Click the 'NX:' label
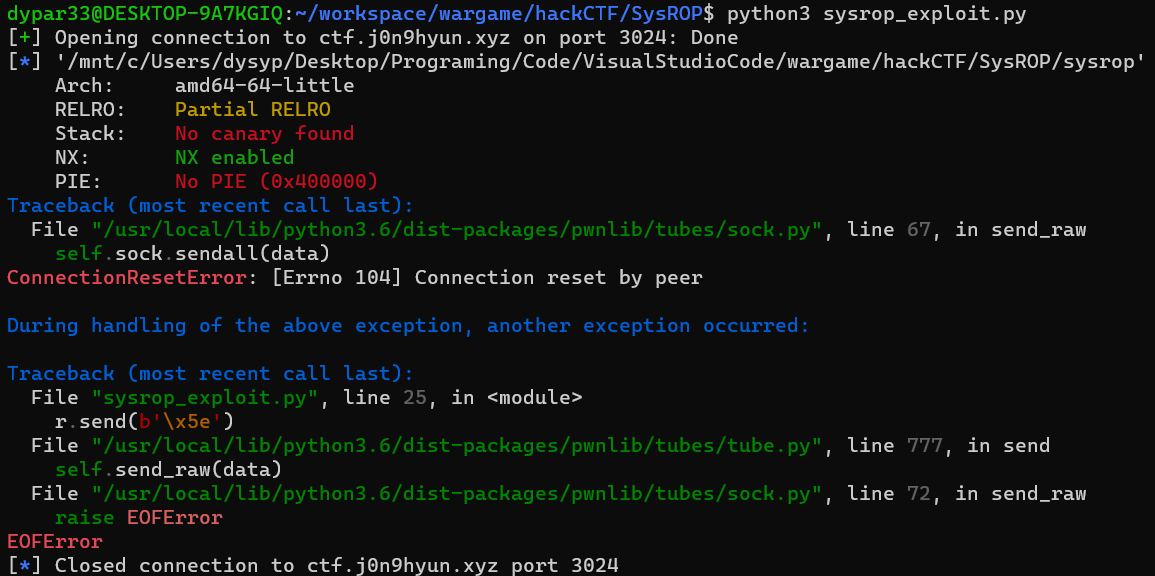The height and width of the screenshot is (576, 1155). point(72,158)
